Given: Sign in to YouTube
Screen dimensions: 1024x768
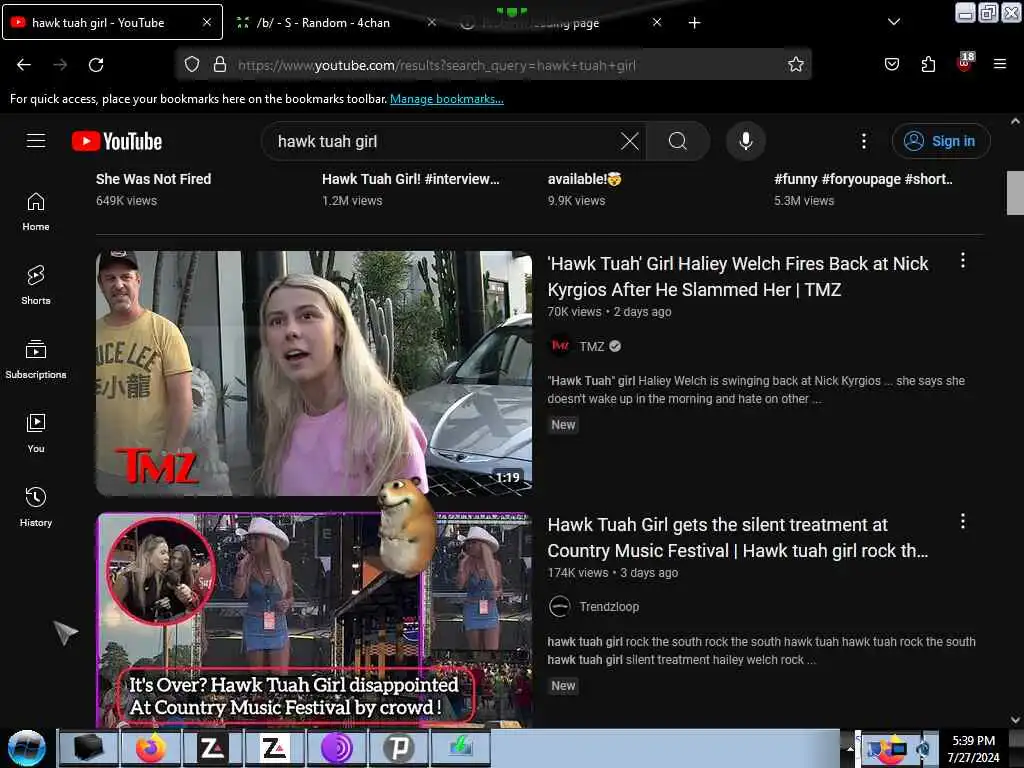Looking at the screenshot, I should (x=941, y=141).
